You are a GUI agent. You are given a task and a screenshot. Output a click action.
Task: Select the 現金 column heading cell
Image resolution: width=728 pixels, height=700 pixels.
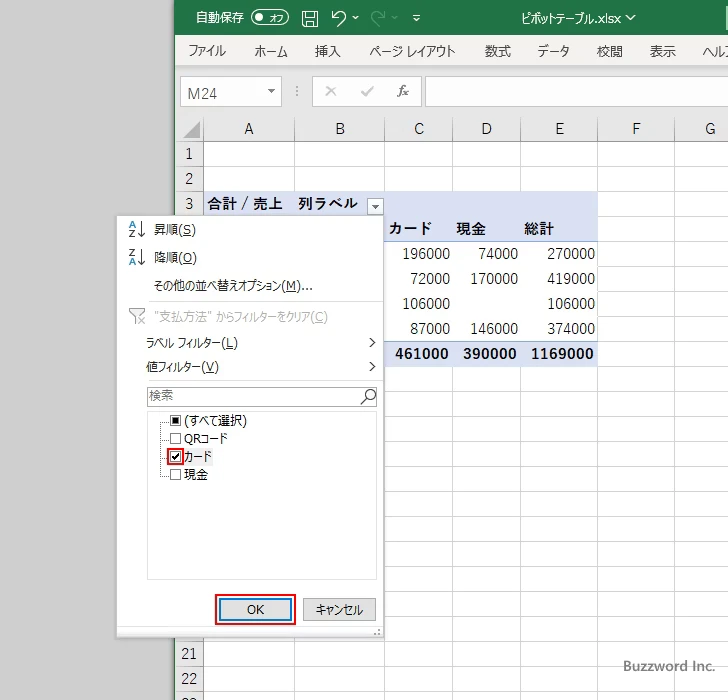pyautogui.click(x=487, y=229)
